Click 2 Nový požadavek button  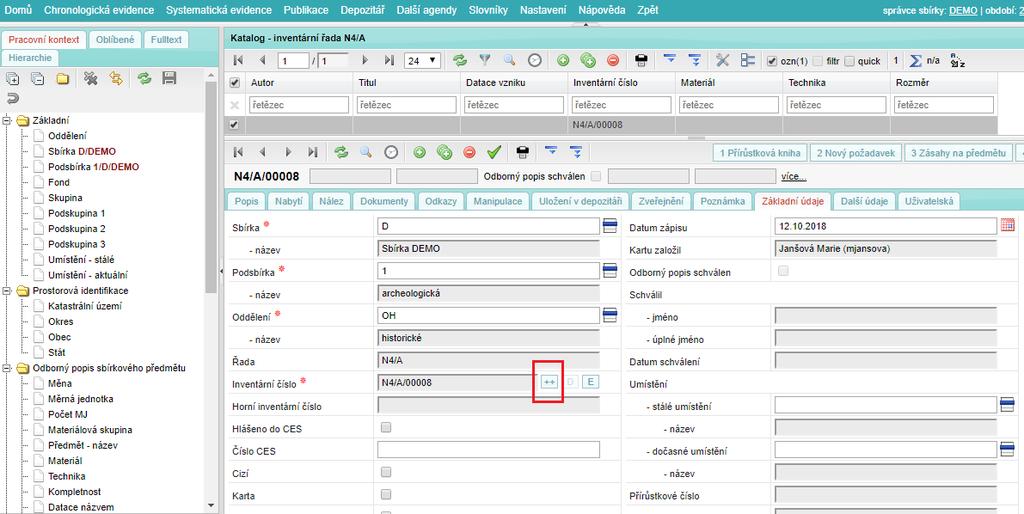(x=856, y=152)
